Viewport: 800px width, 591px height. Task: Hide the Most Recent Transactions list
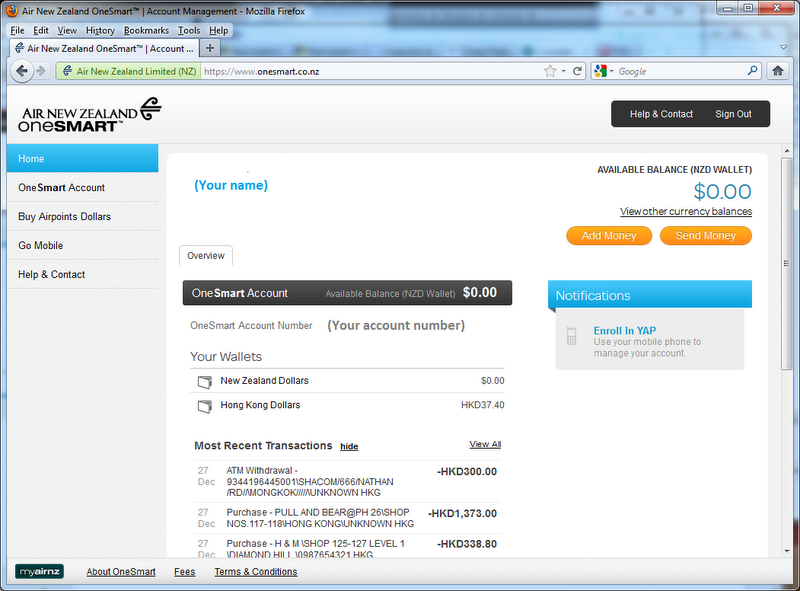click(x=348, y=446)
